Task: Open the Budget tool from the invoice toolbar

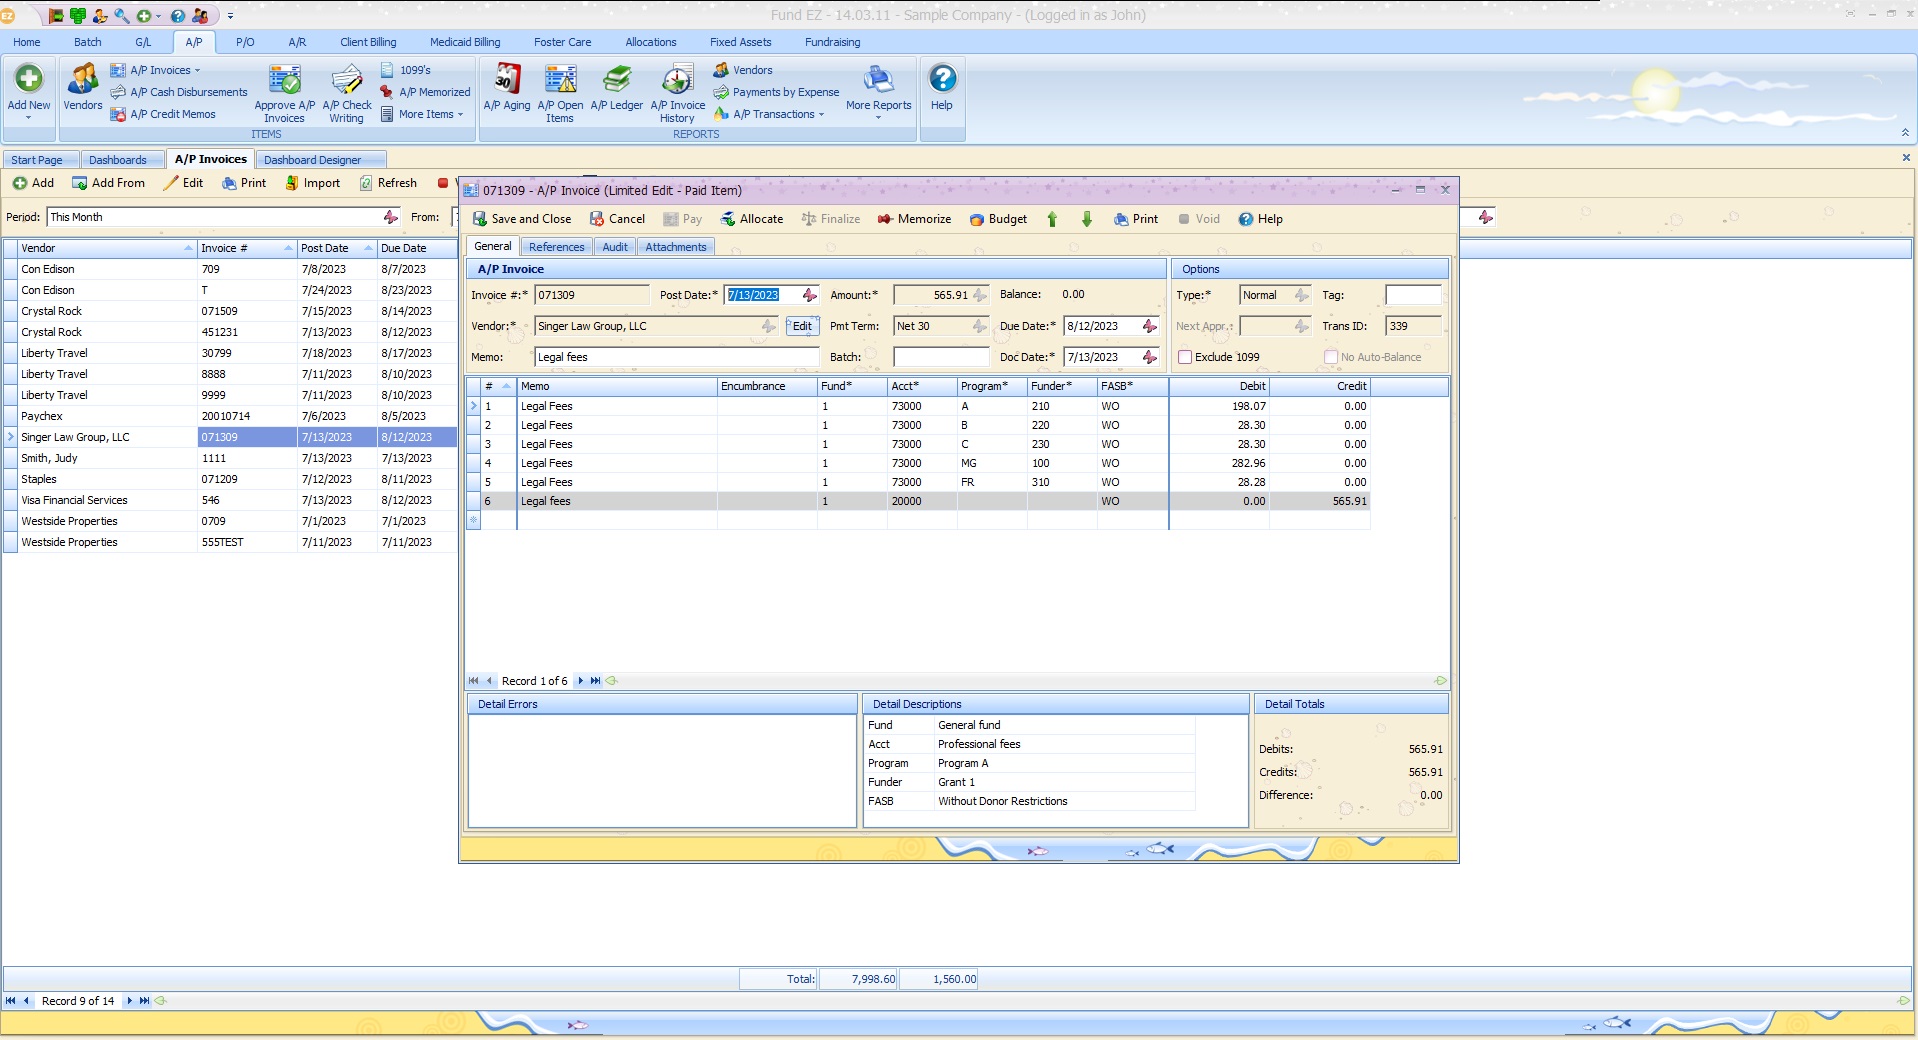Action: pos(997,219)
